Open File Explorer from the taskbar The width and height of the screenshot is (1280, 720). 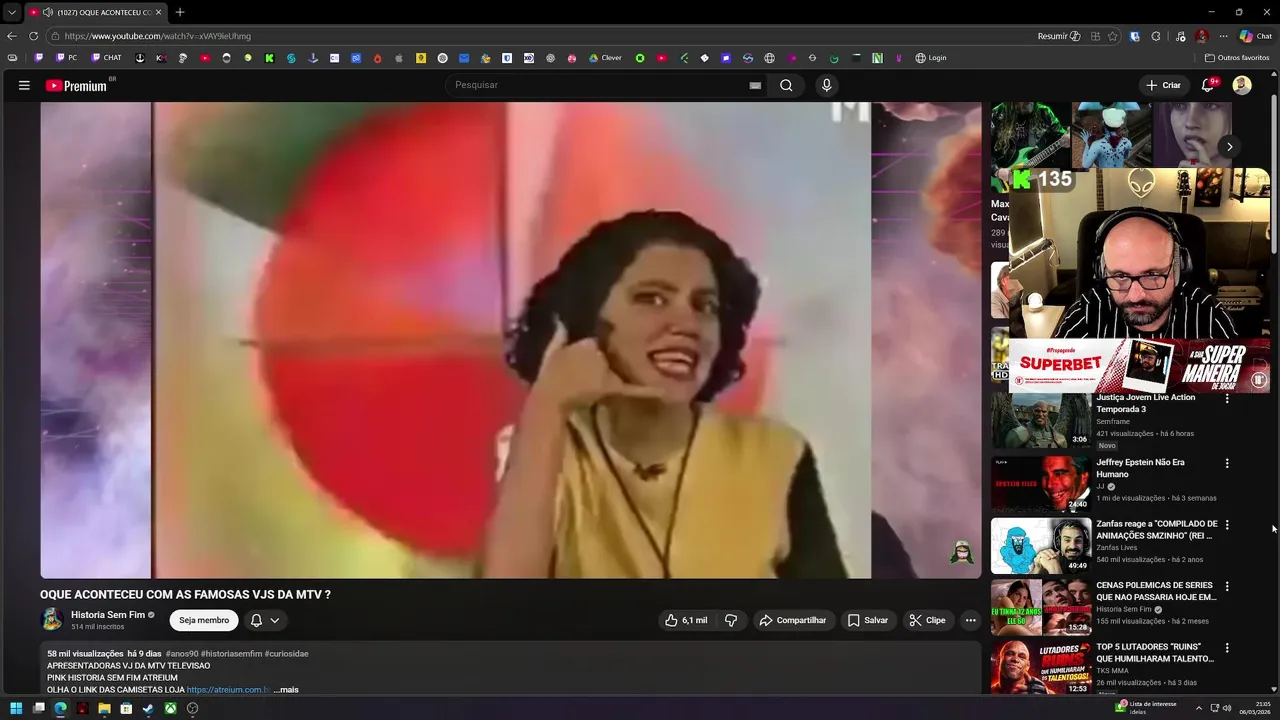(104, 708)
